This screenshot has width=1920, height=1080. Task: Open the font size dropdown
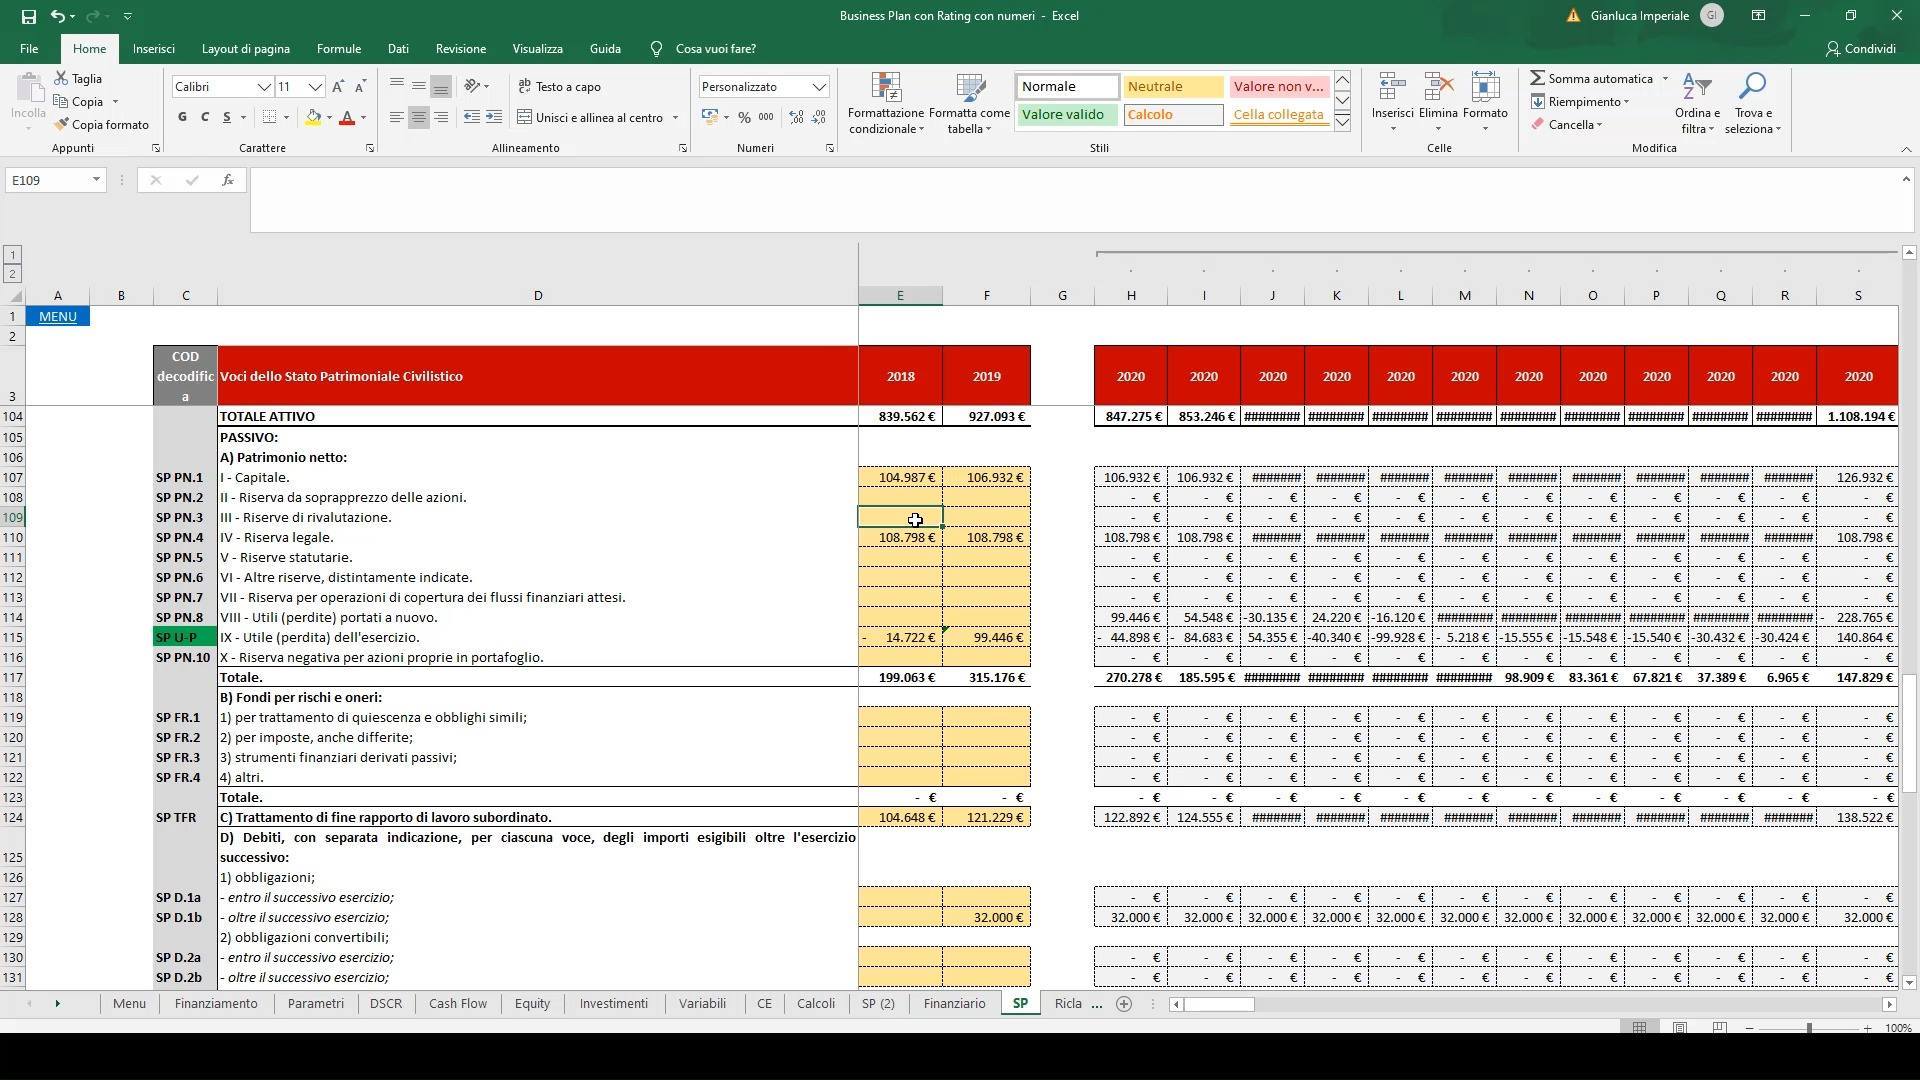pyautogui.click(x=315, y=87)
